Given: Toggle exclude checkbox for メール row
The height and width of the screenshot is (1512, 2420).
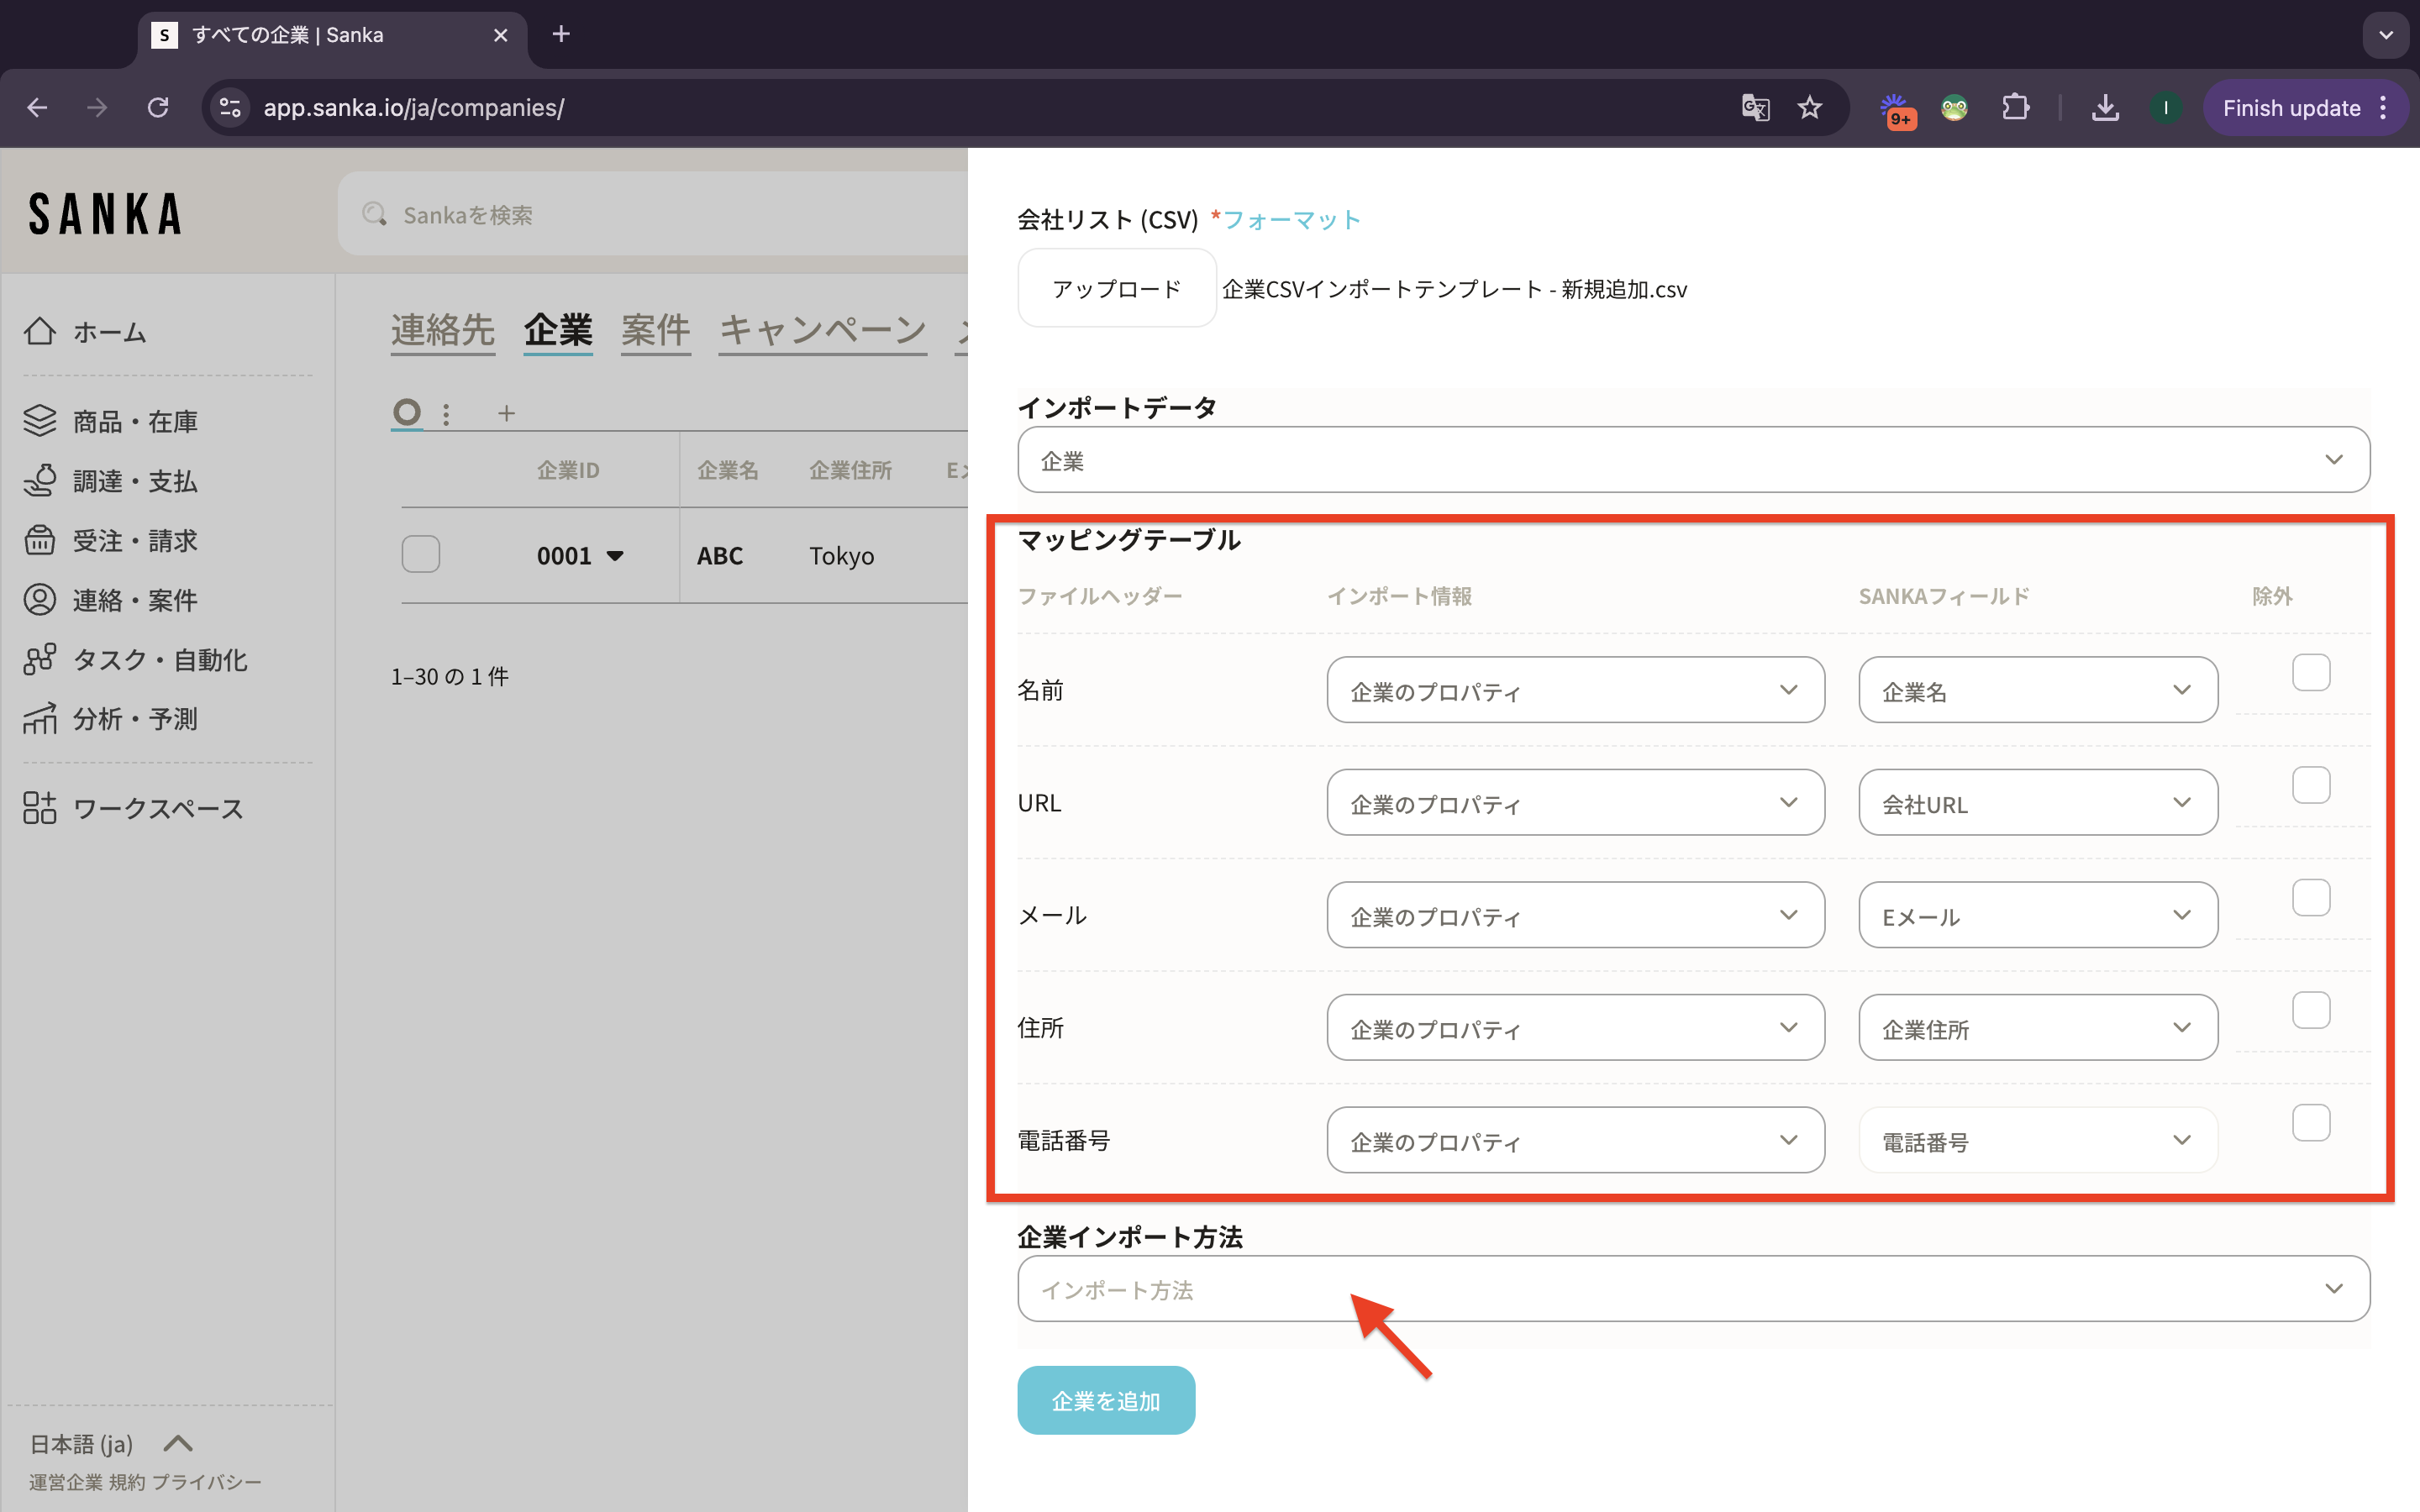Looking at the screenshot, I should pos(2310,898).
